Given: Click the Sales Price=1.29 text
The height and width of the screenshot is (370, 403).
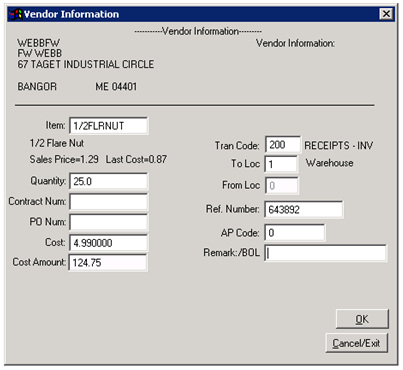Looking at the screenshot, I should (x=64, y=159).
